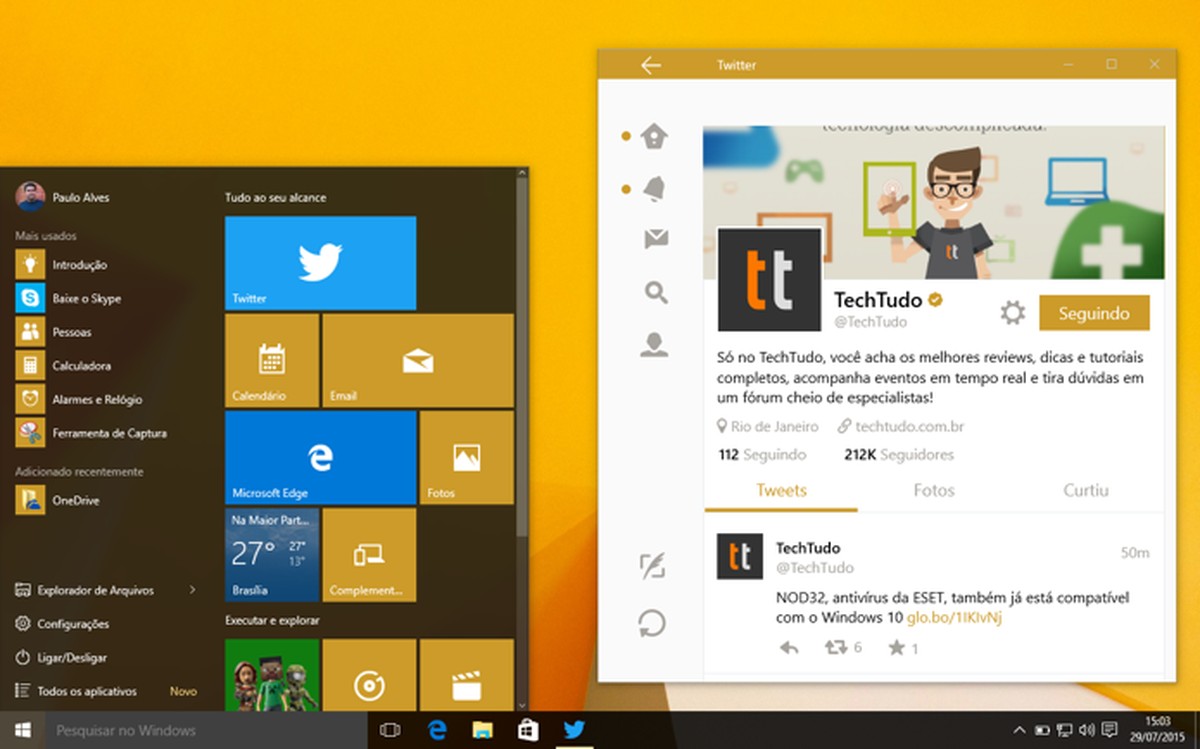Open your profile via the person icon

653,344
